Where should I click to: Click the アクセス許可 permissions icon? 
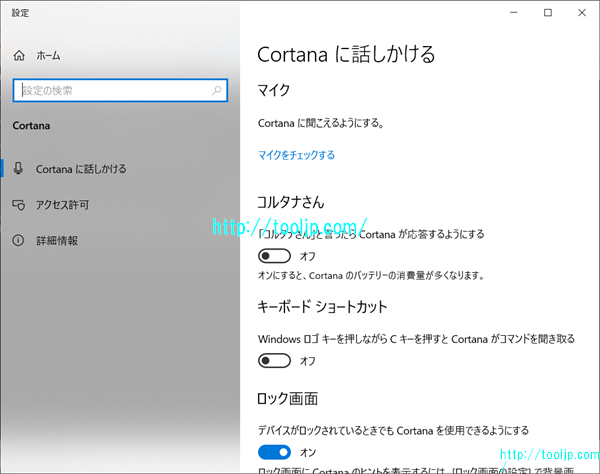[19, 205]
